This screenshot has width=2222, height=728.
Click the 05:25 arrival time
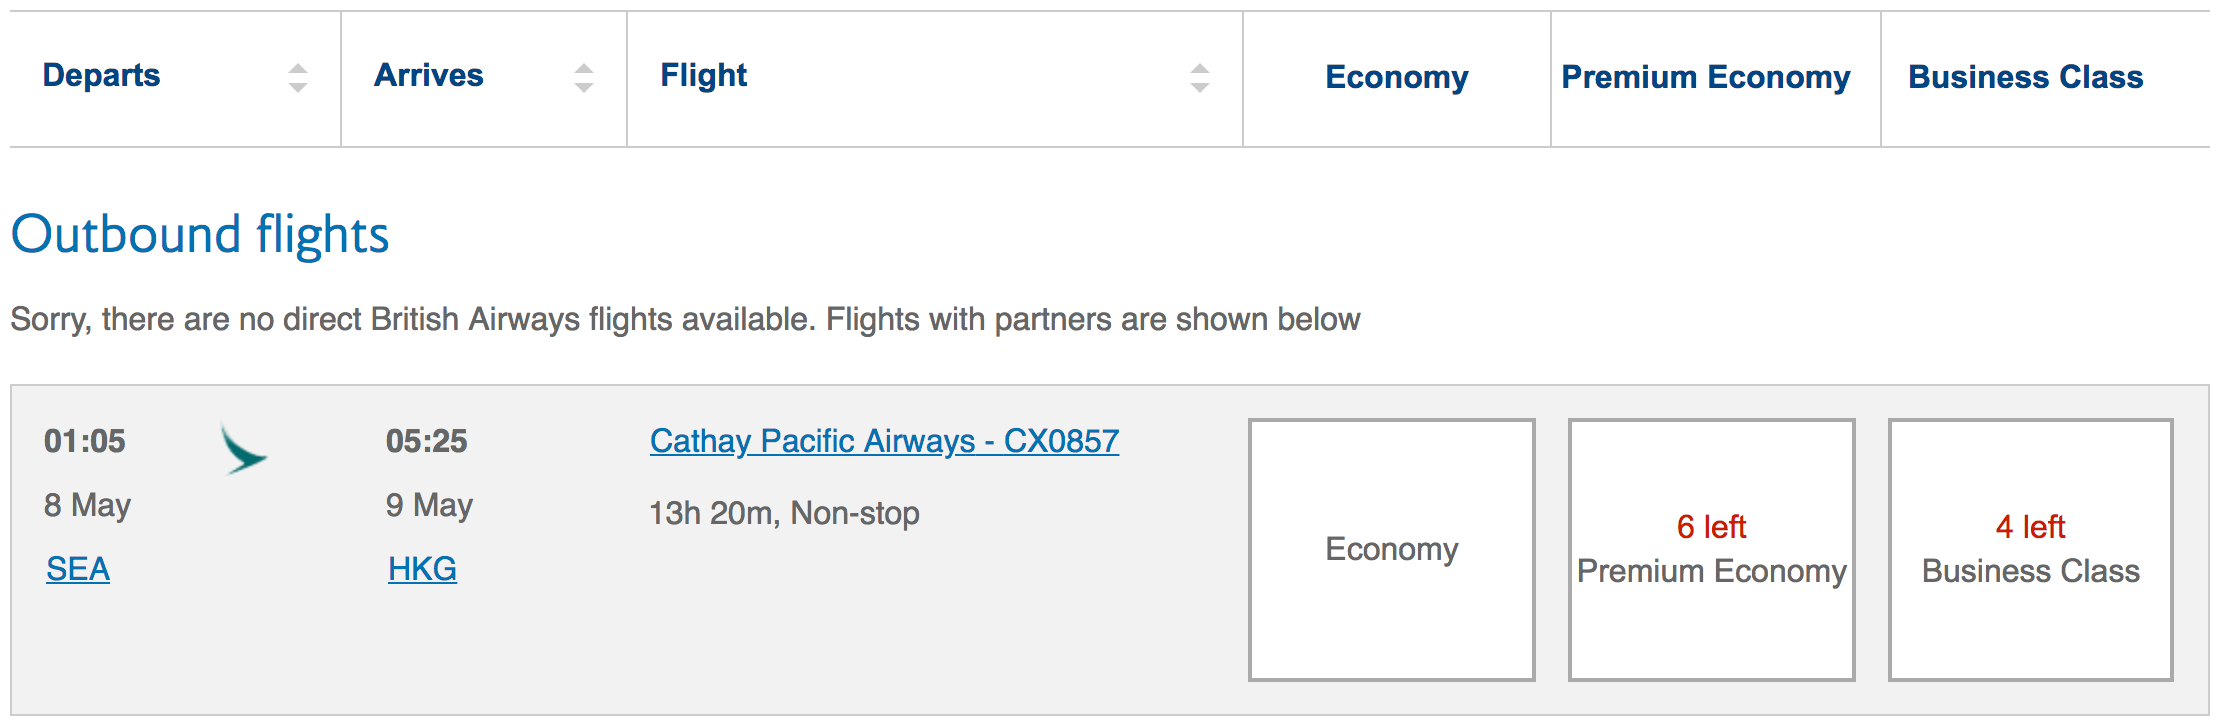point(427,441)
